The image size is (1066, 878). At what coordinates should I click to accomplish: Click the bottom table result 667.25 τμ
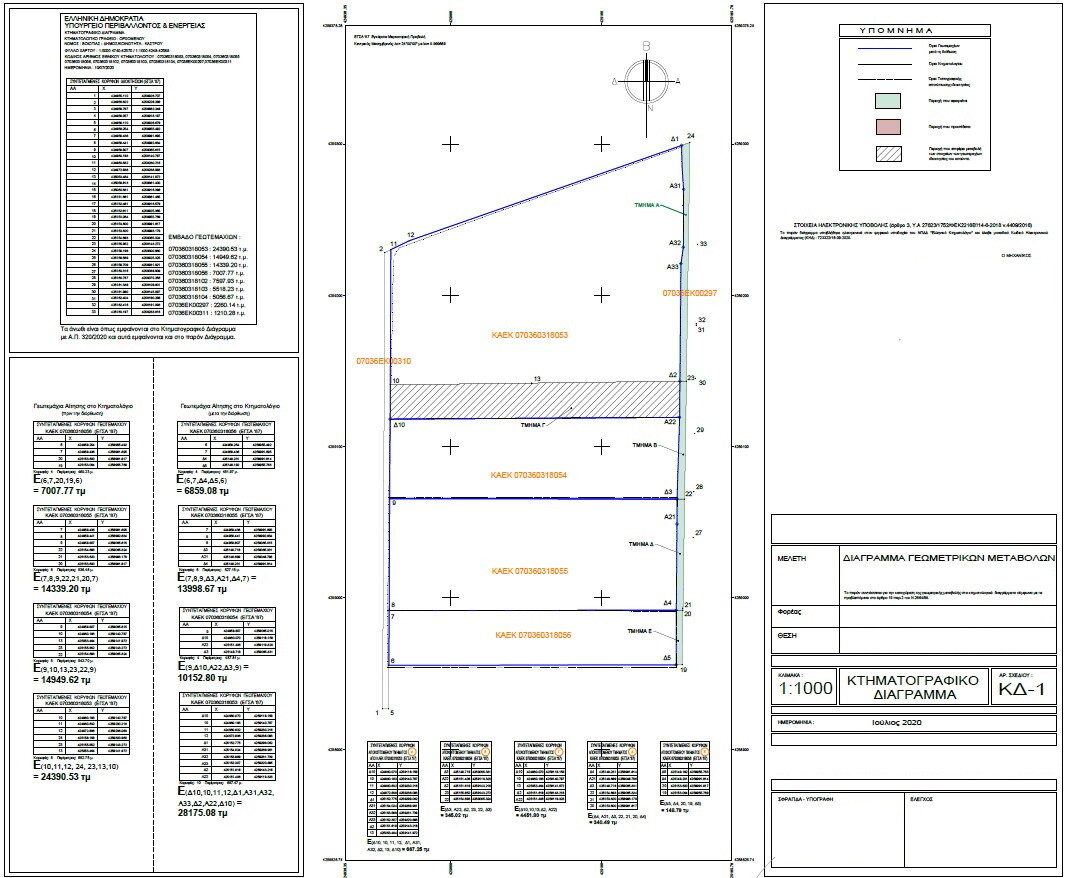click(415, 849)
